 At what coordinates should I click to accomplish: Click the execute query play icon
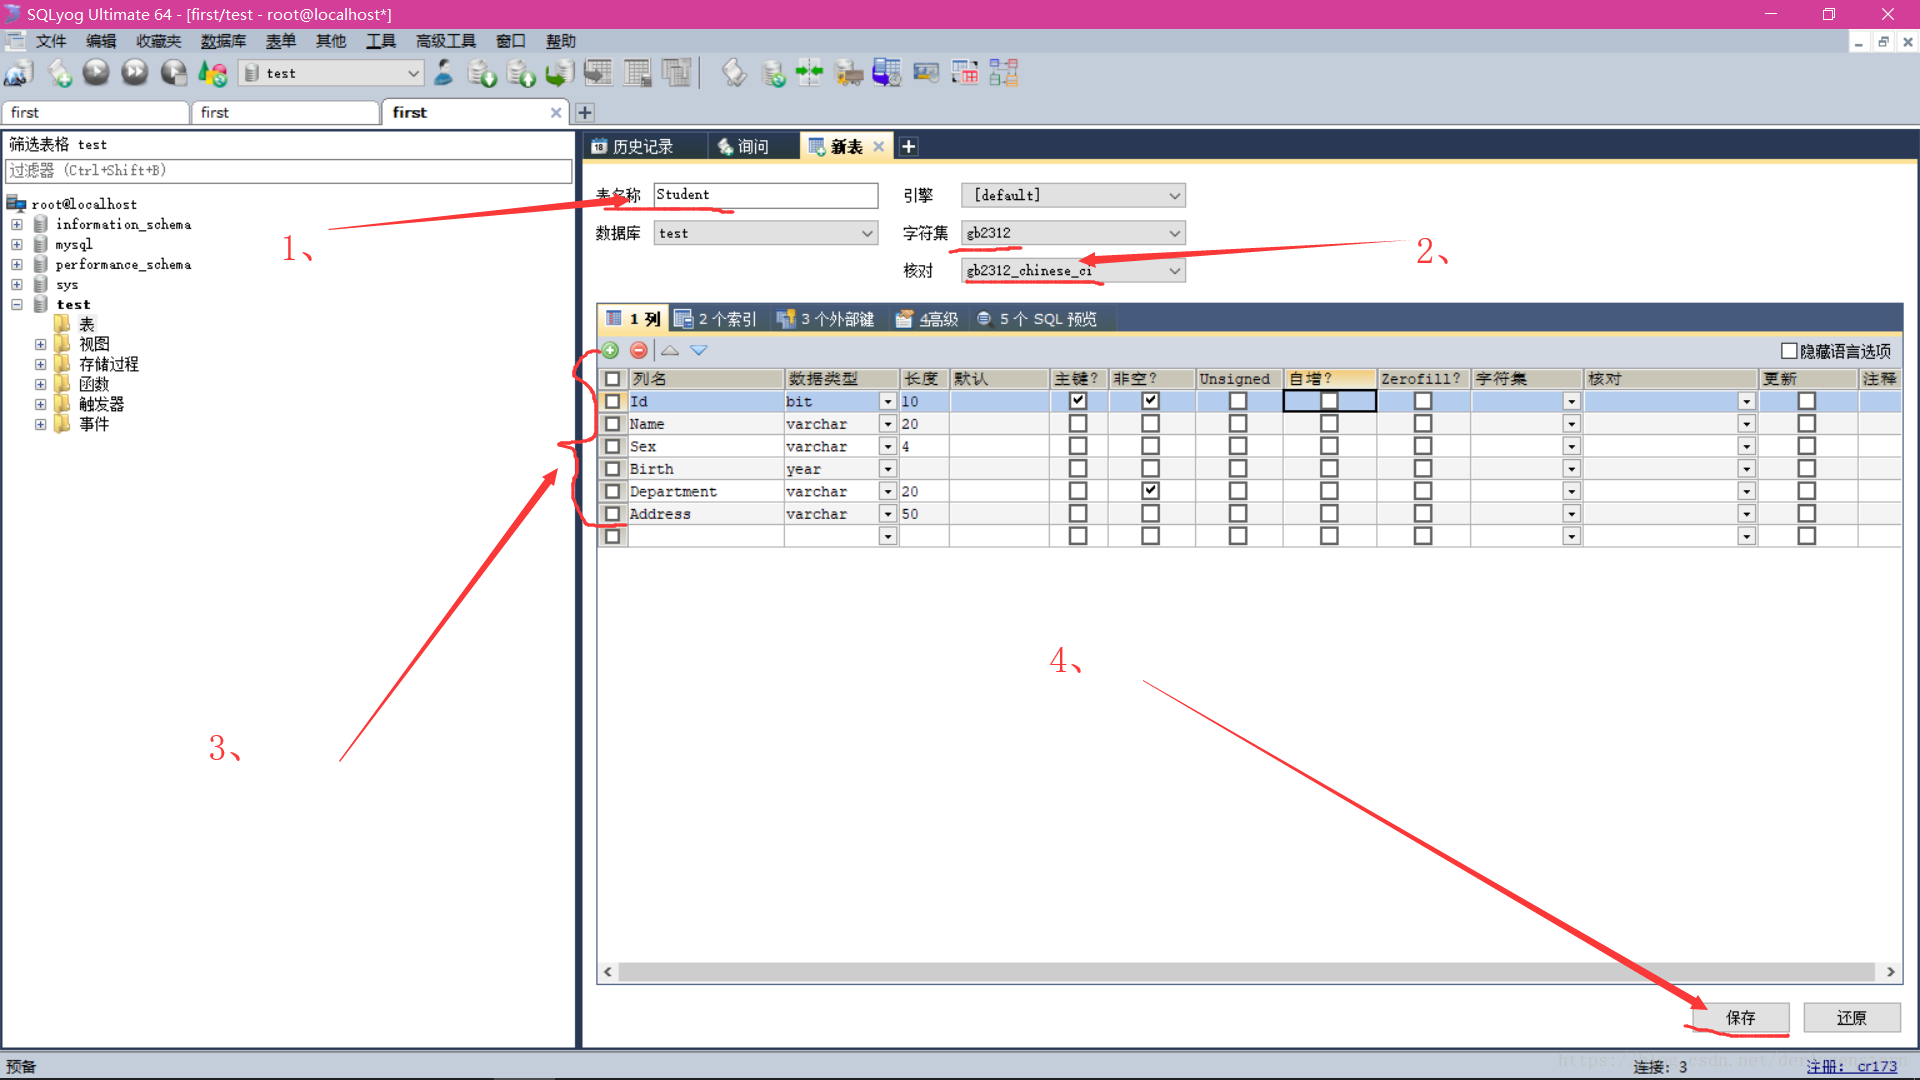coord(96,73)
